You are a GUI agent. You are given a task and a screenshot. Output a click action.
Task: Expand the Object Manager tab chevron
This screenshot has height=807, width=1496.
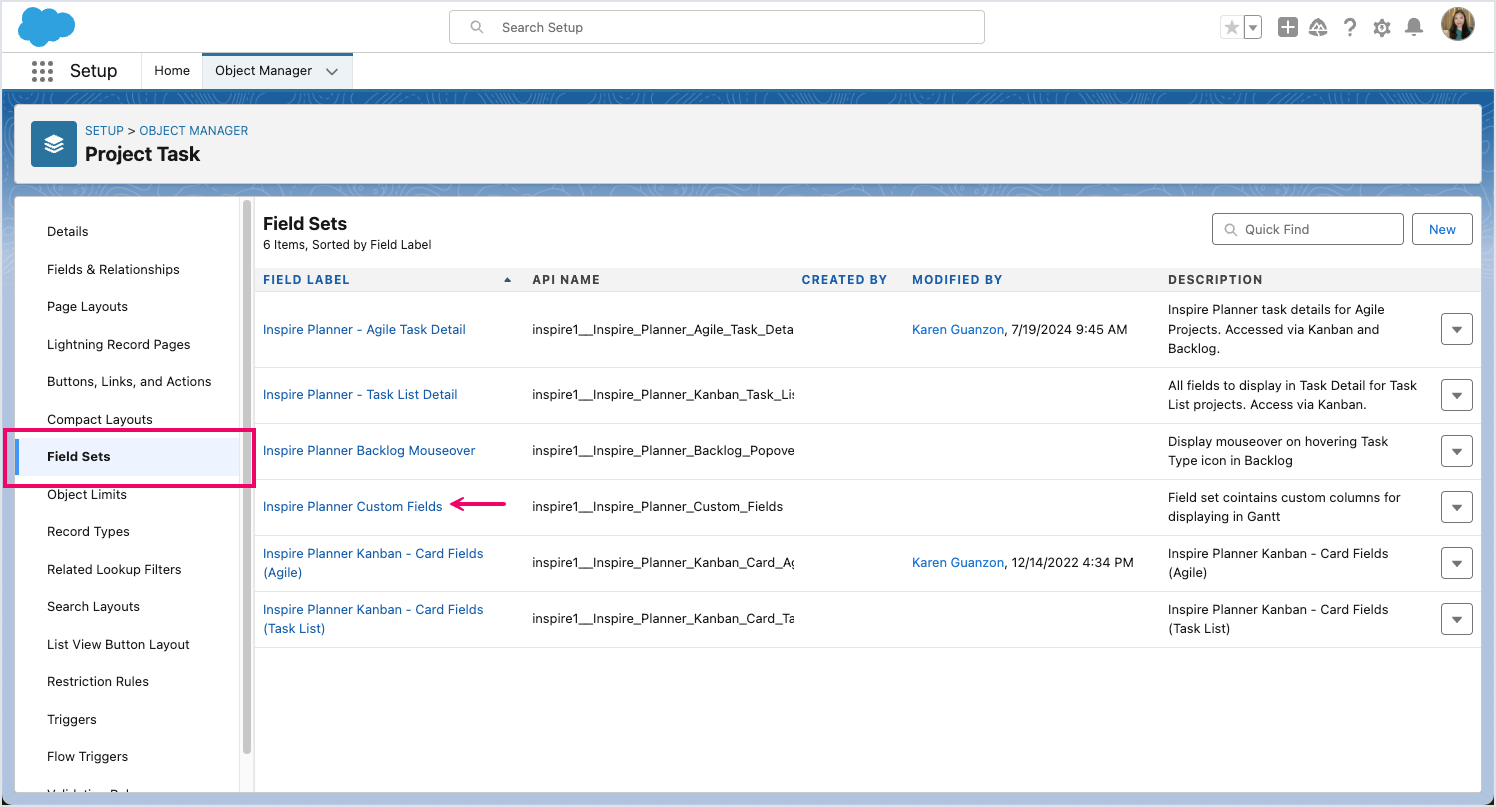click(x=332, y=71)
